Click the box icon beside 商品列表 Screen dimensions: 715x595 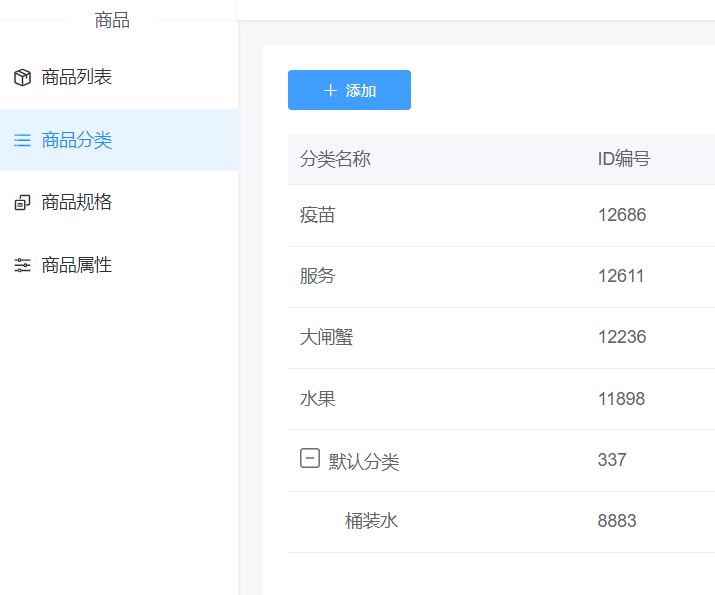[22, 78]
